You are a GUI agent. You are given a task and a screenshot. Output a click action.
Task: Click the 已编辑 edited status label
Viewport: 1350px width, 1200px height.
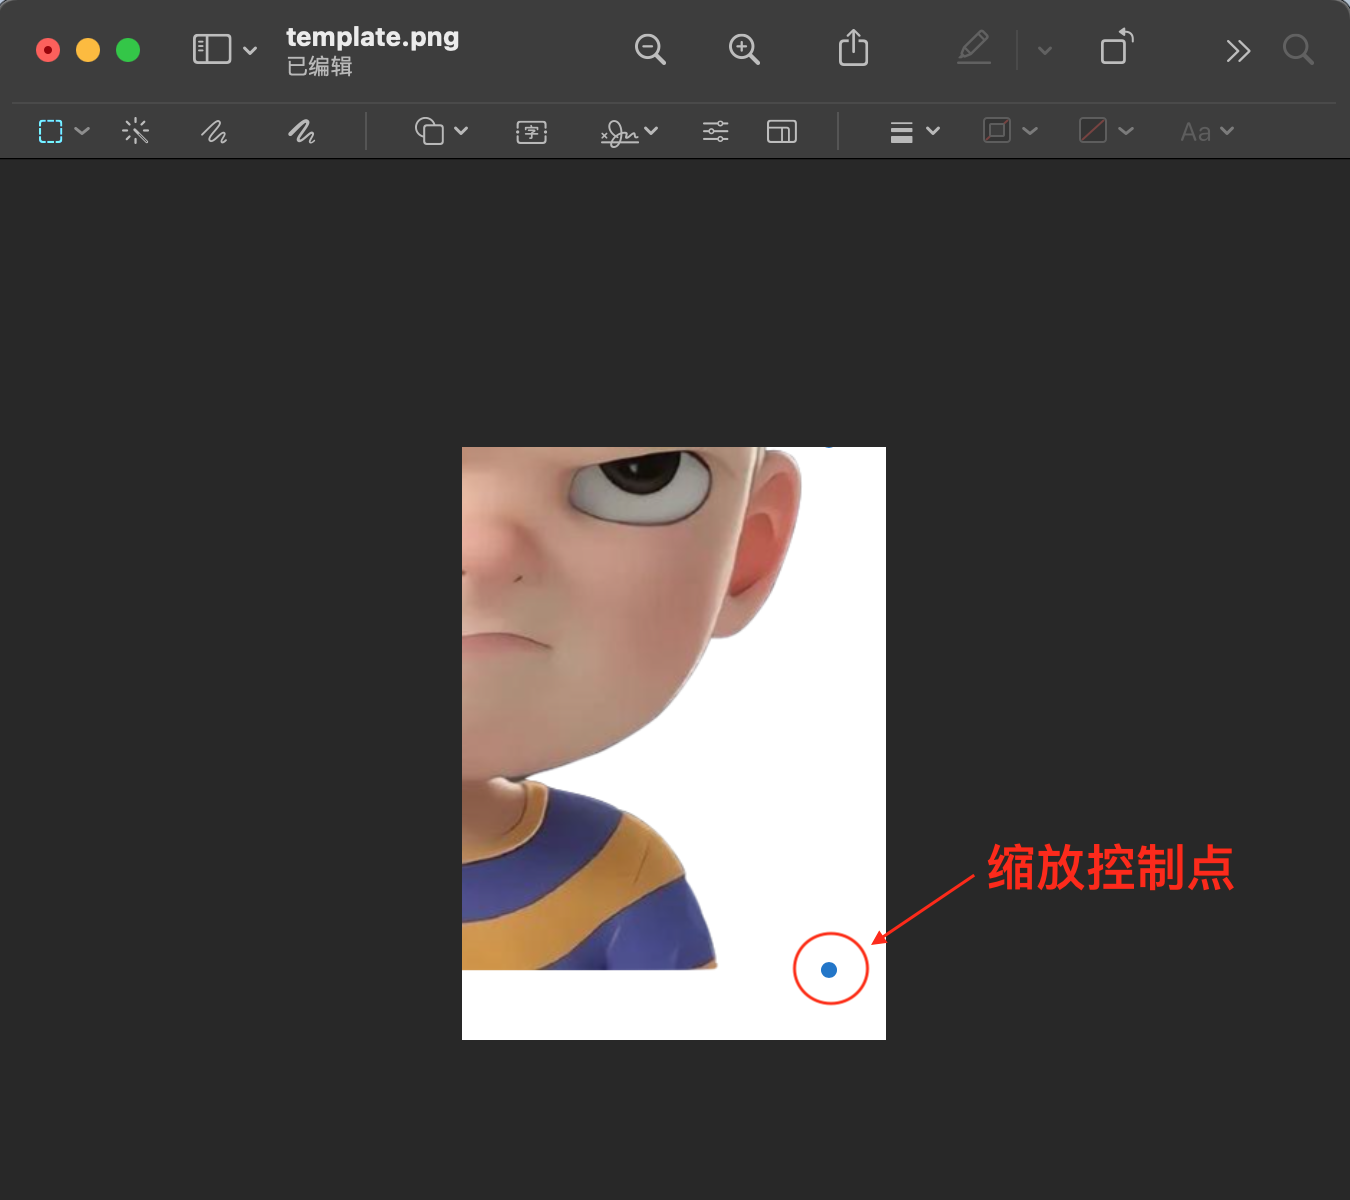point(319,67)
